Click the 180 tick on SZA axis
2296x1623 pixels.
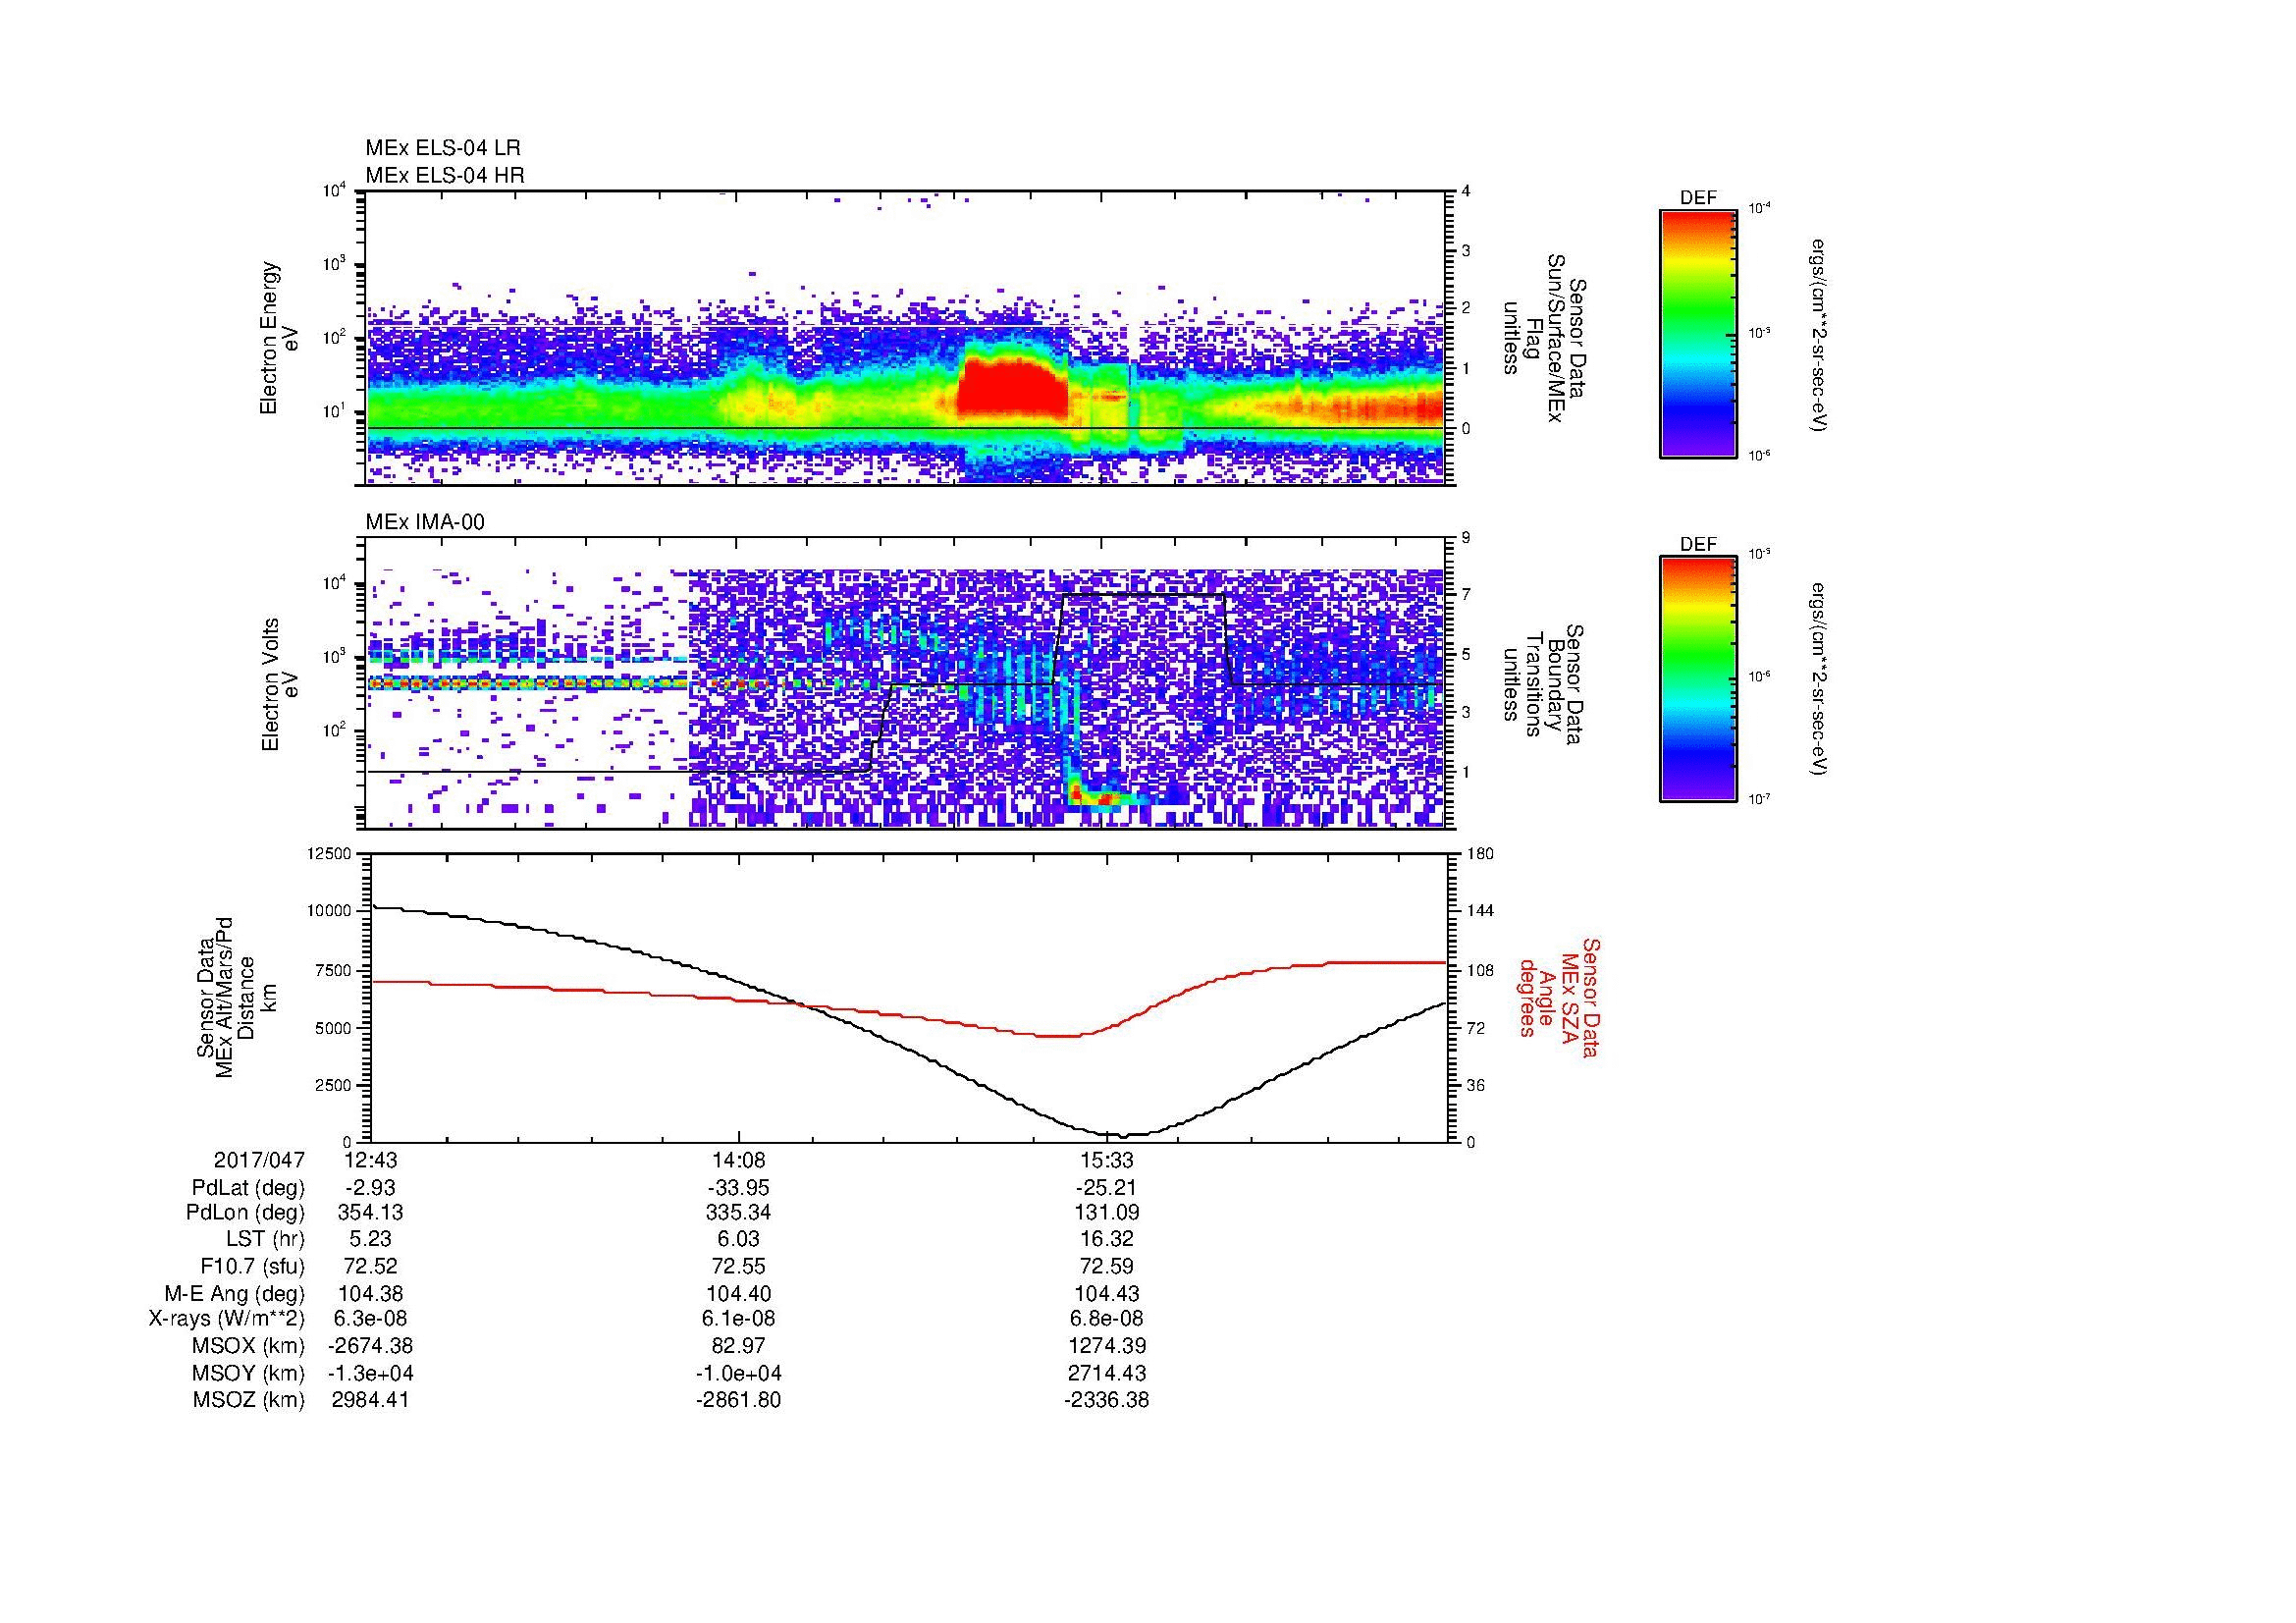1480,853
